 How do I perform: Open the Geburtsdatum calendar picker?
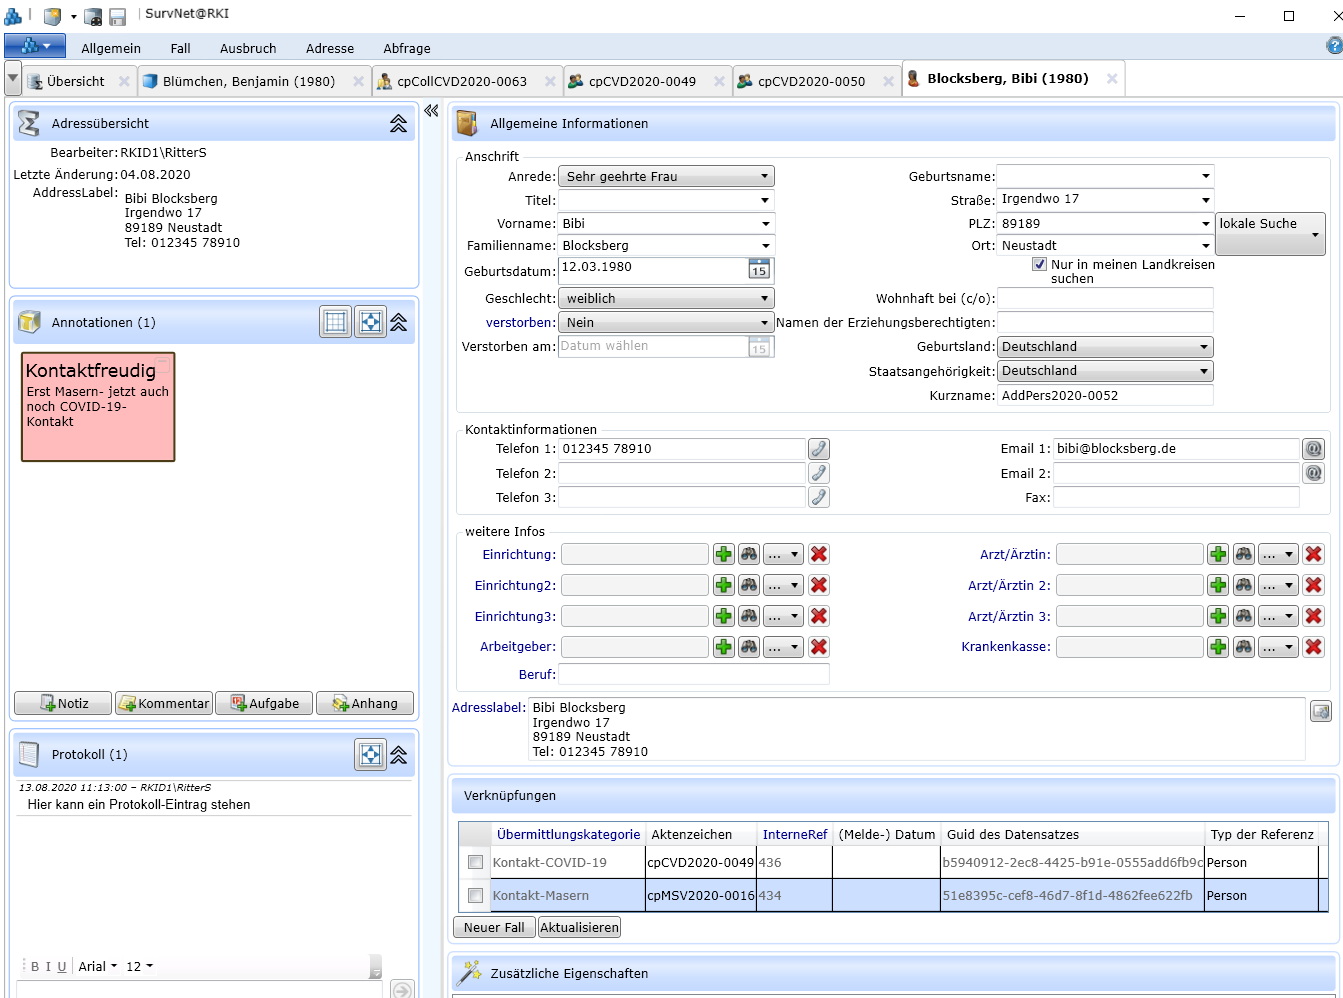pos(759,269)
